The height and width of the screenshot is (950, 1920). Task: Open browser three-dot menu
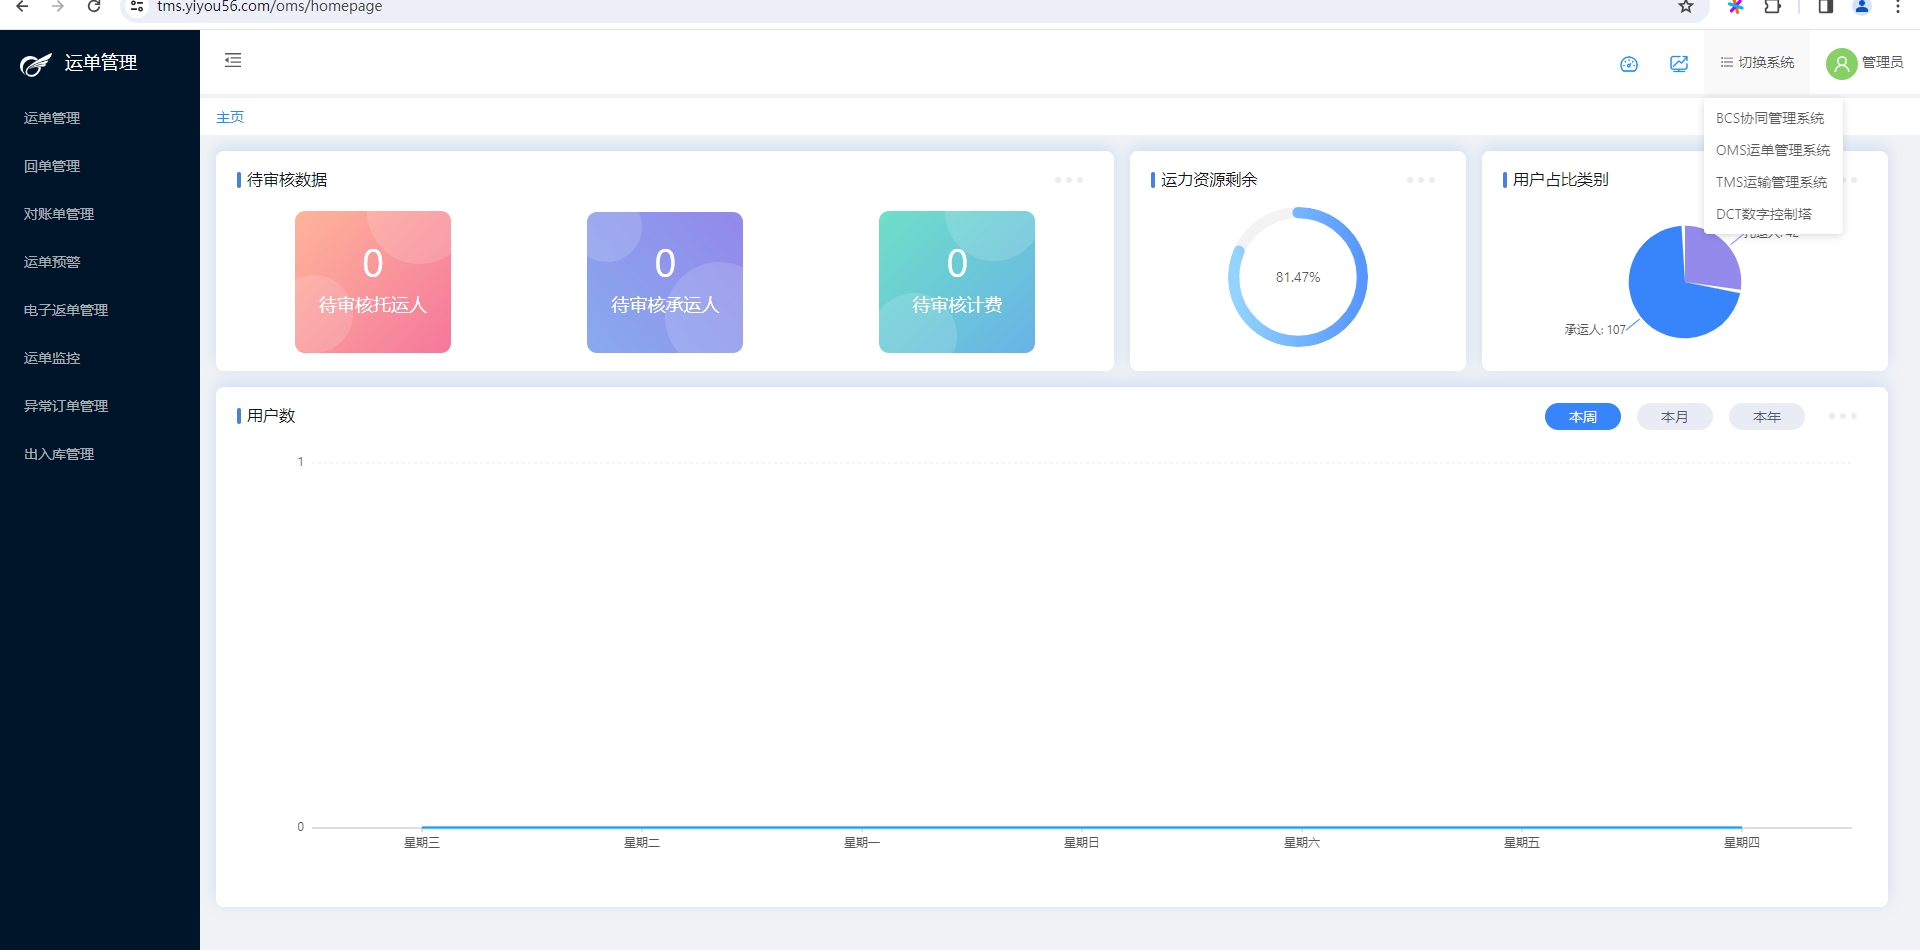[1898, 6]
